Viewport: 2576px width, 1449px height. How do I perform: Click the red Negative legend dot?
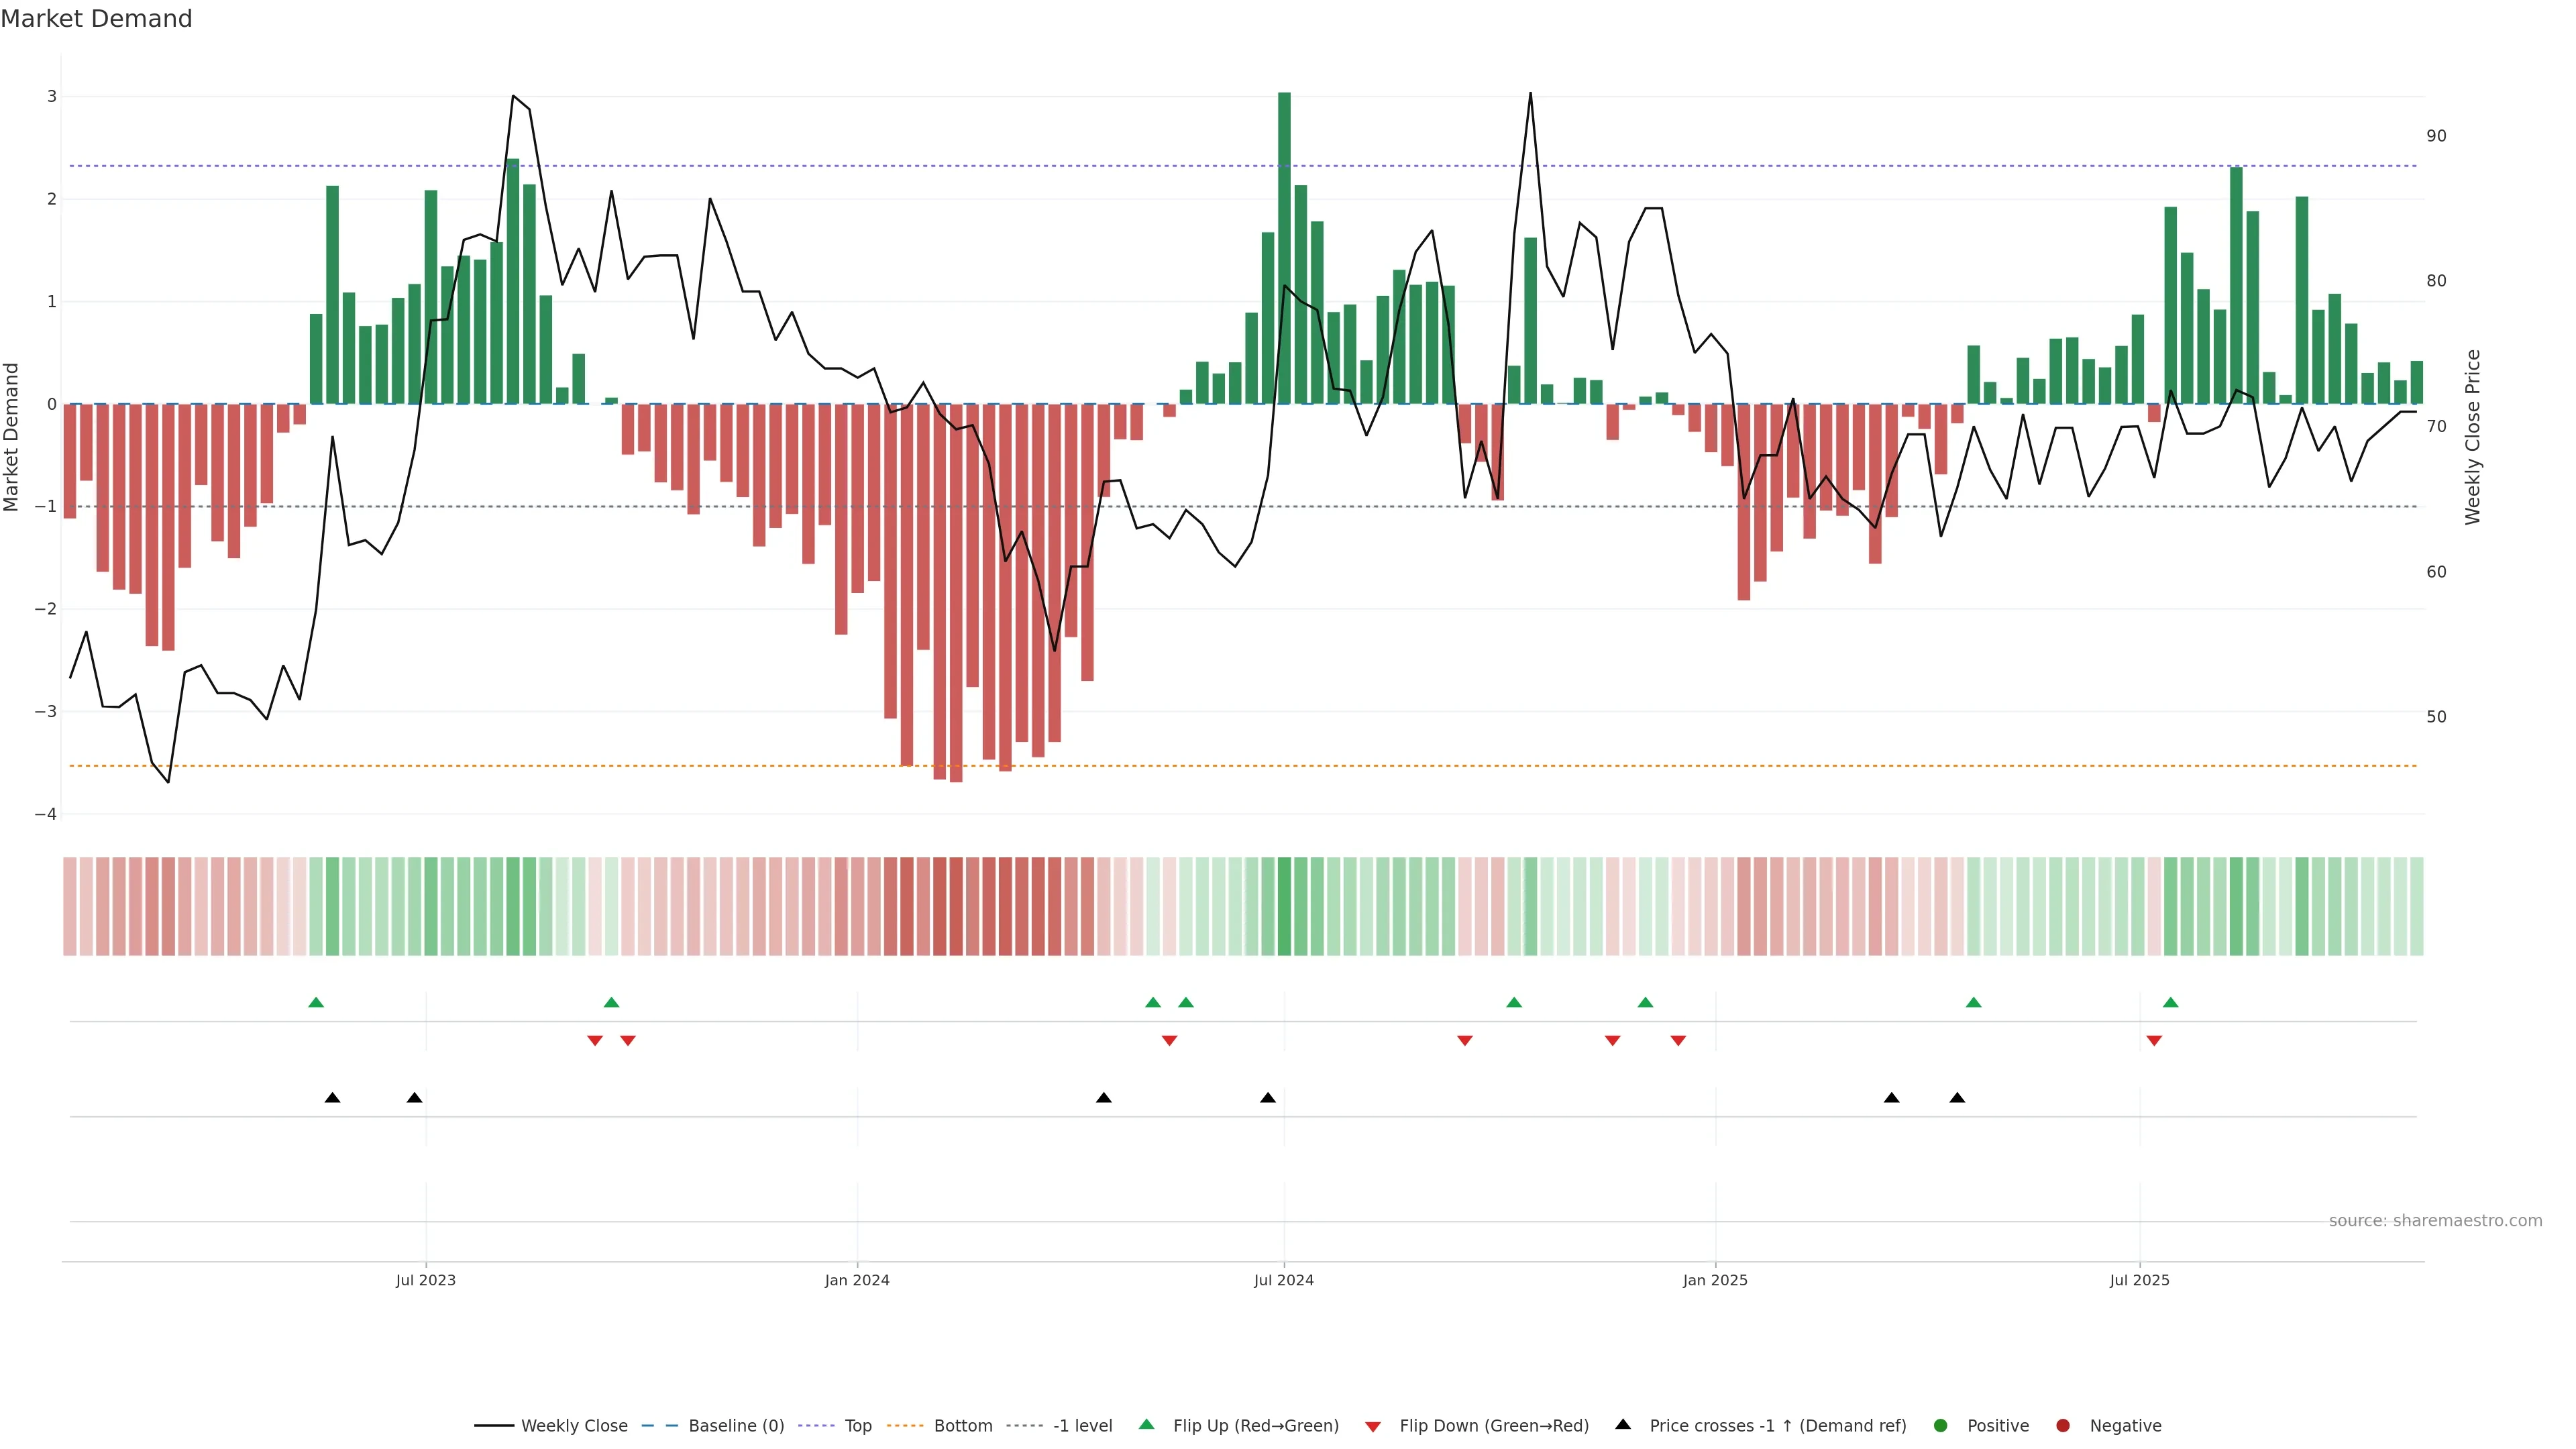tap(2063, 1425)
